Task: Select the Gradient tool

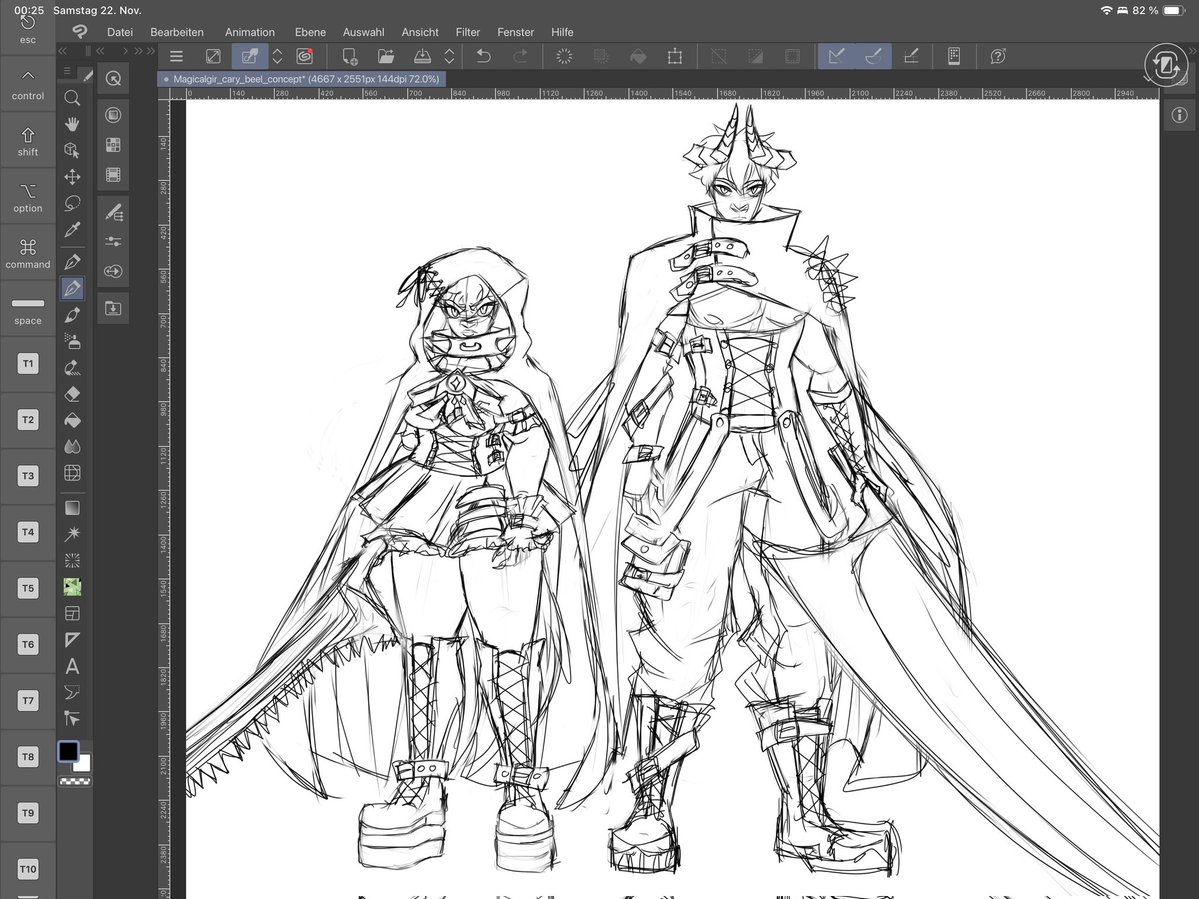Action: coord(72,508)
